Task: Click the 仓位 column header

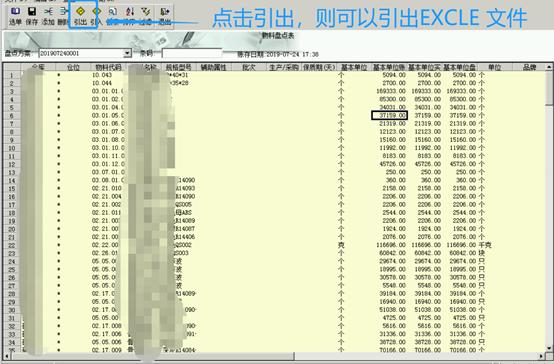Action: coord(73,67)
